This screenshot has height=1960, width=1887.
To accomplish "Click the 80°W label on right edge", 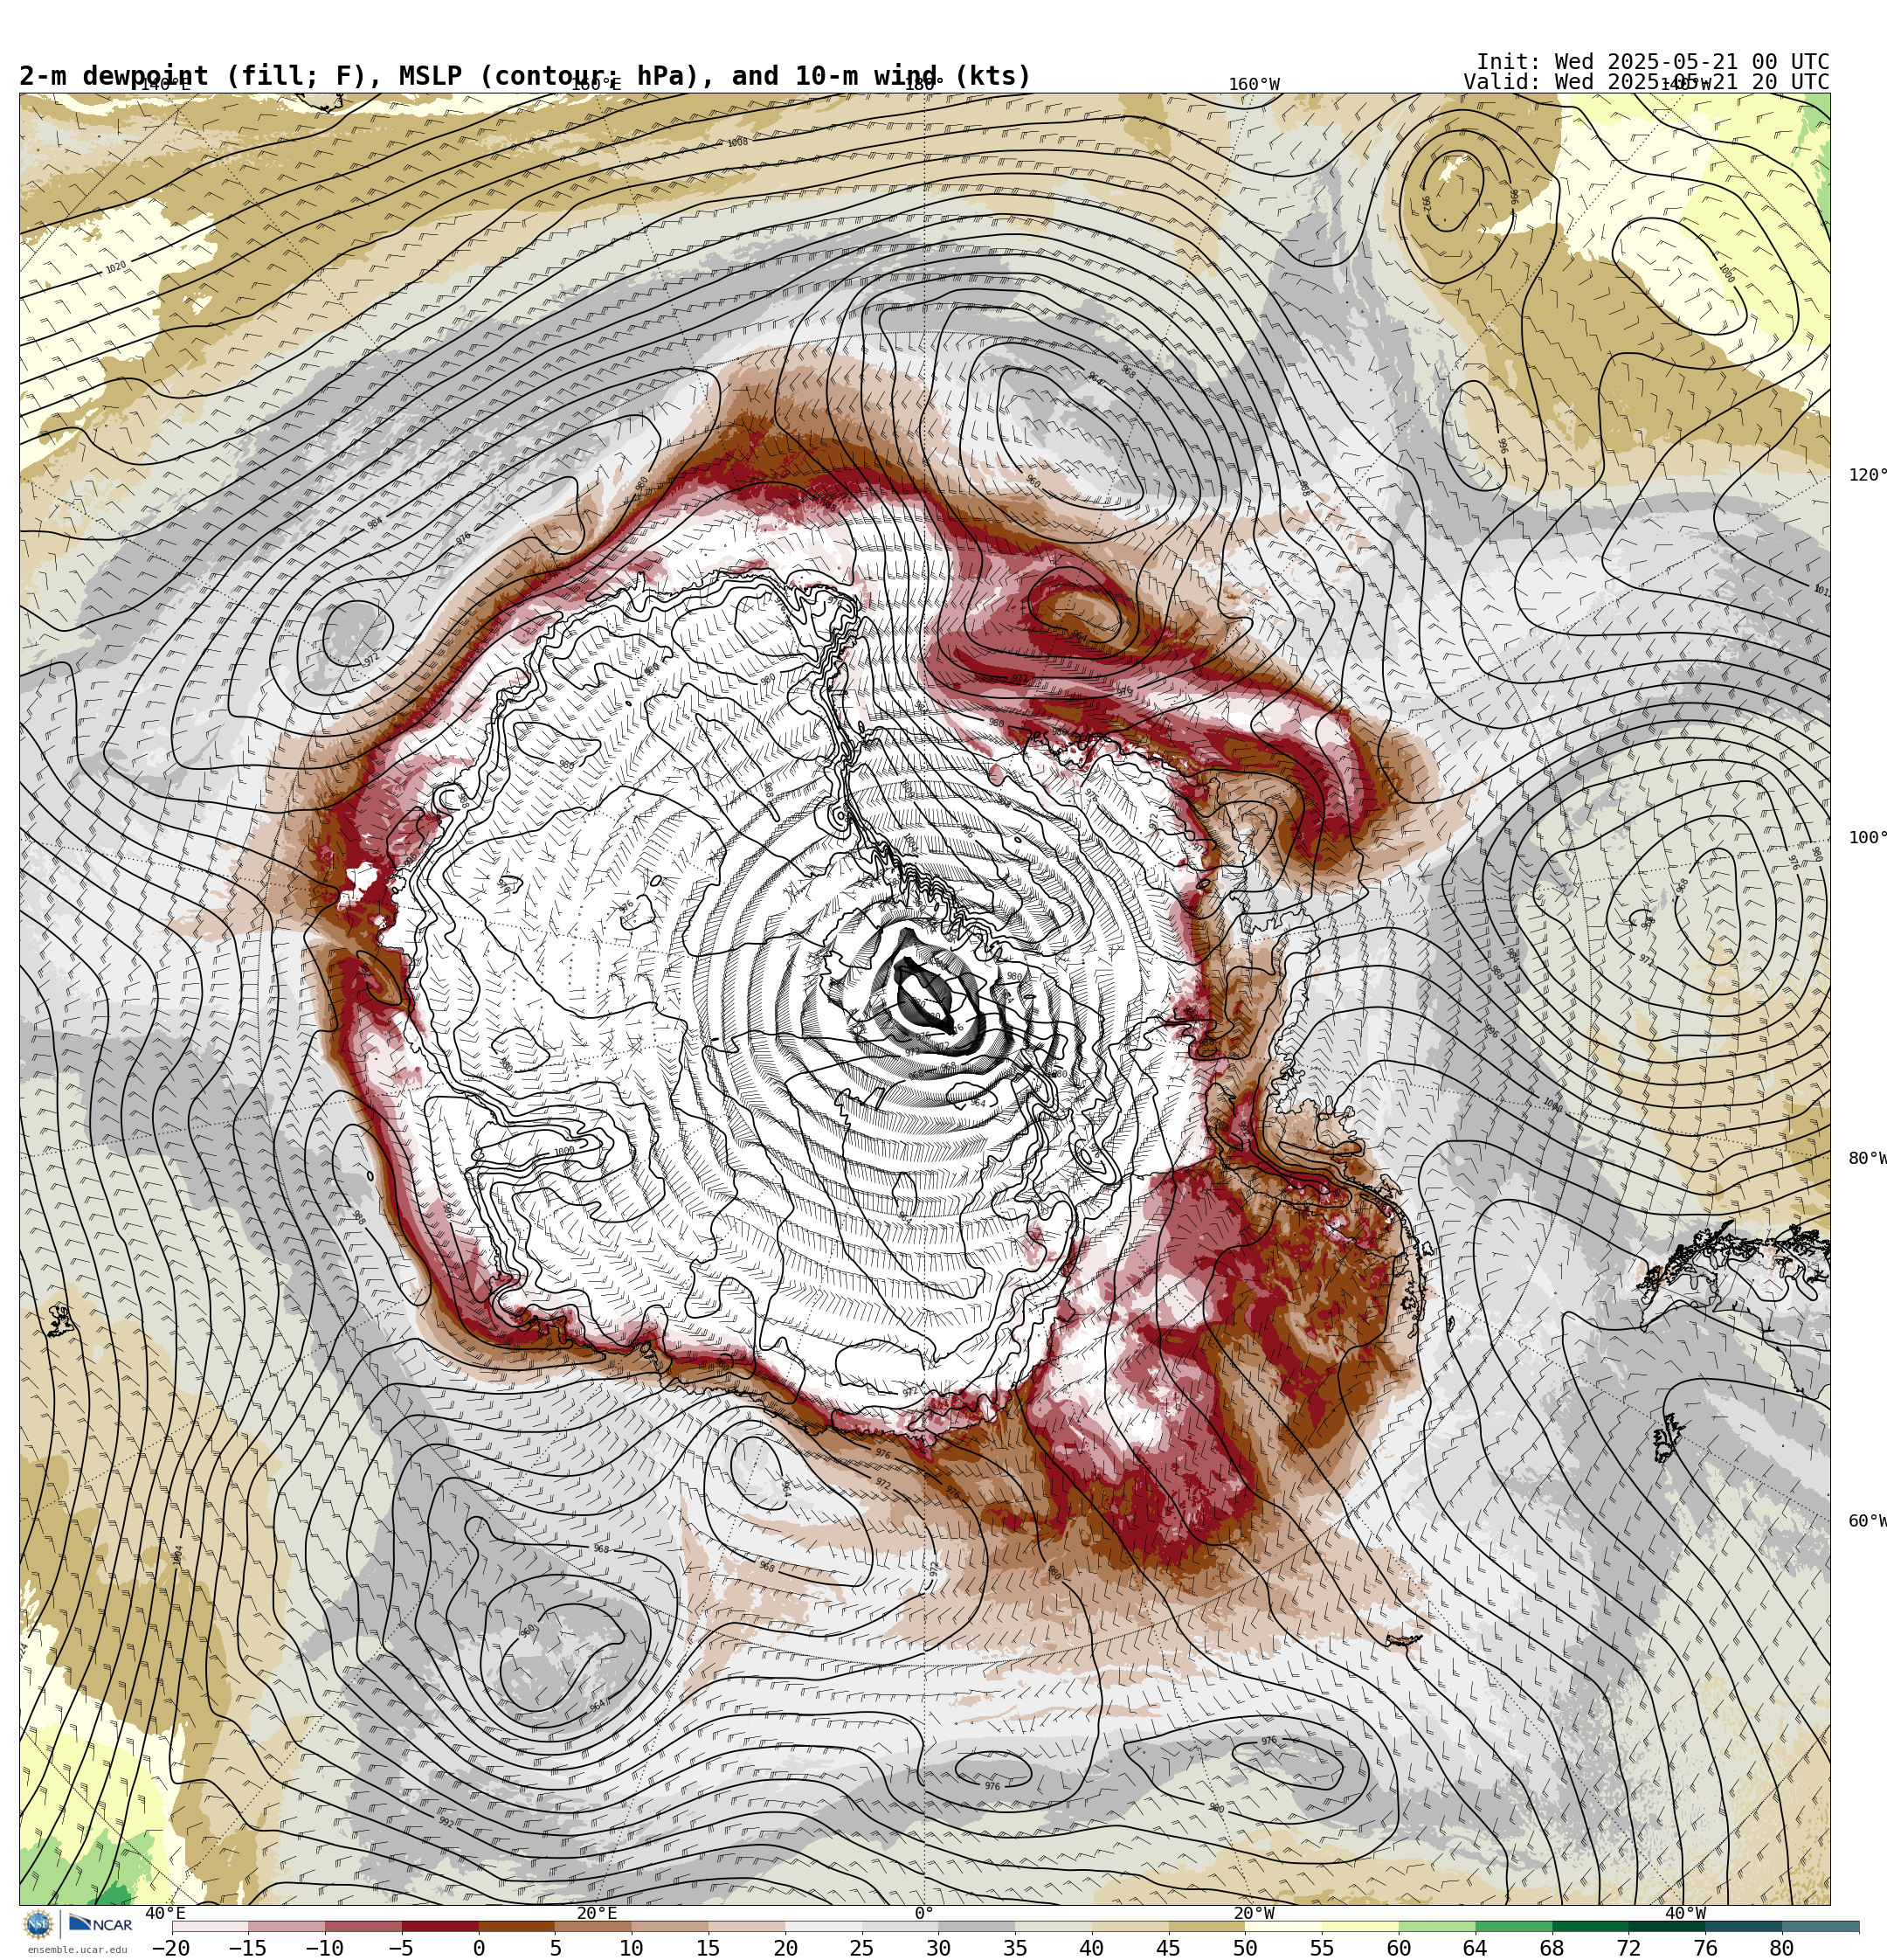I will tap(1867, 1159).
